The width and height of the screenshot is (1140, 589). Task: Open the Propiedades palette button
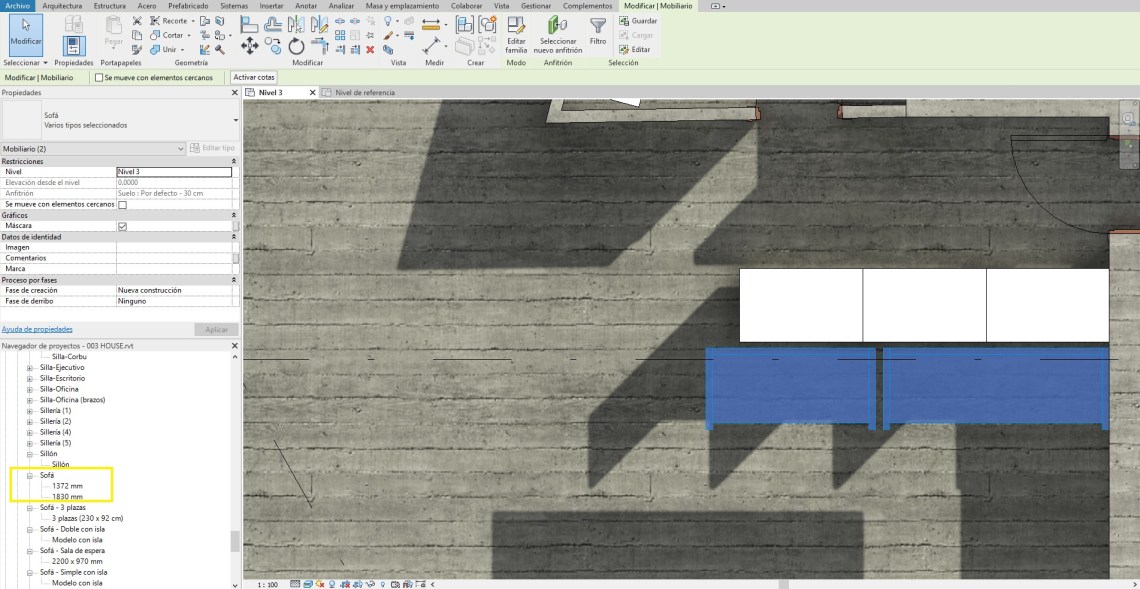pos(73,44)
